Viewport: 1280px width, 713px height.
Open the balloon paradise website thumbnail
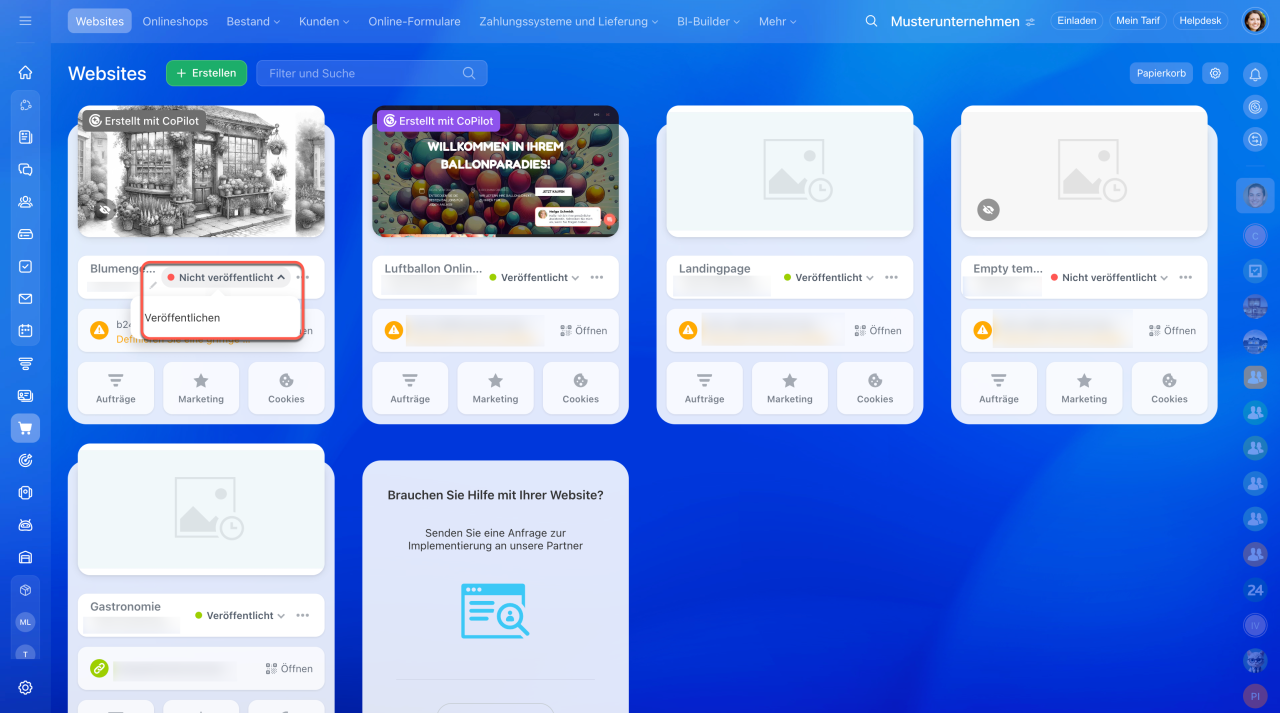click(x=496, y=172)
